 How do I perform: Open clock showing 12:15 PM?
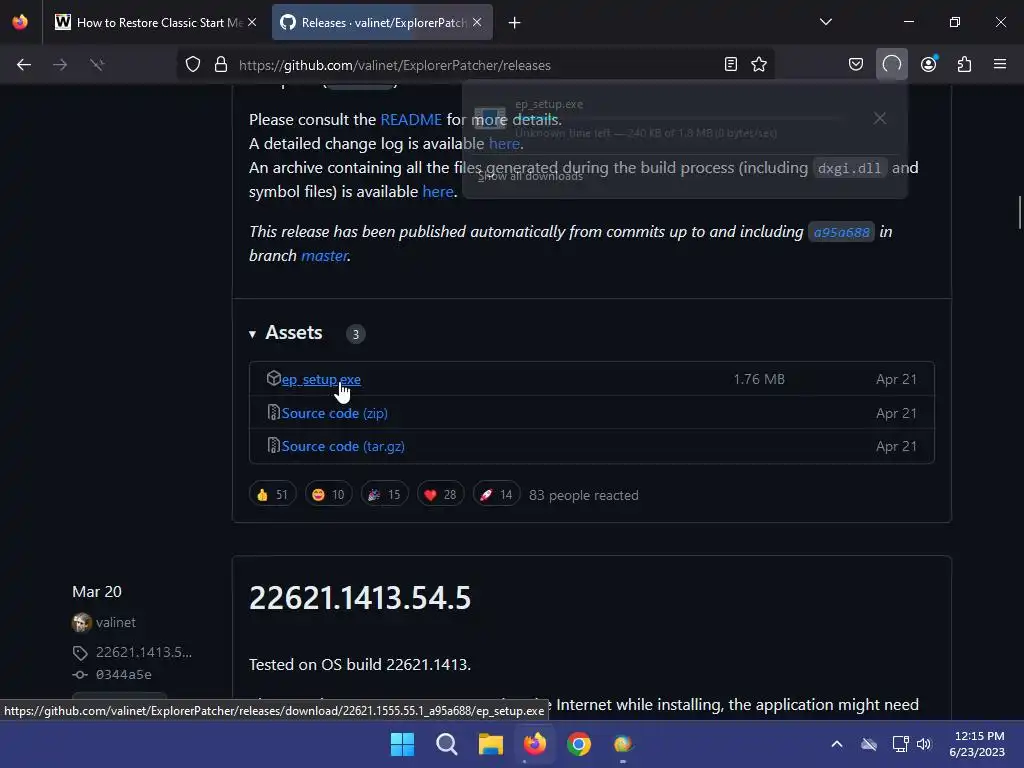click(x=977, y=744)
